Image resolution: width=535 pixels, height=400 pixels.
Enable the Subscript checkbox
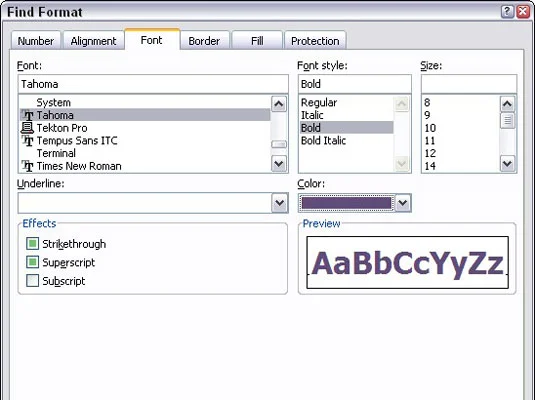point(32,281)
